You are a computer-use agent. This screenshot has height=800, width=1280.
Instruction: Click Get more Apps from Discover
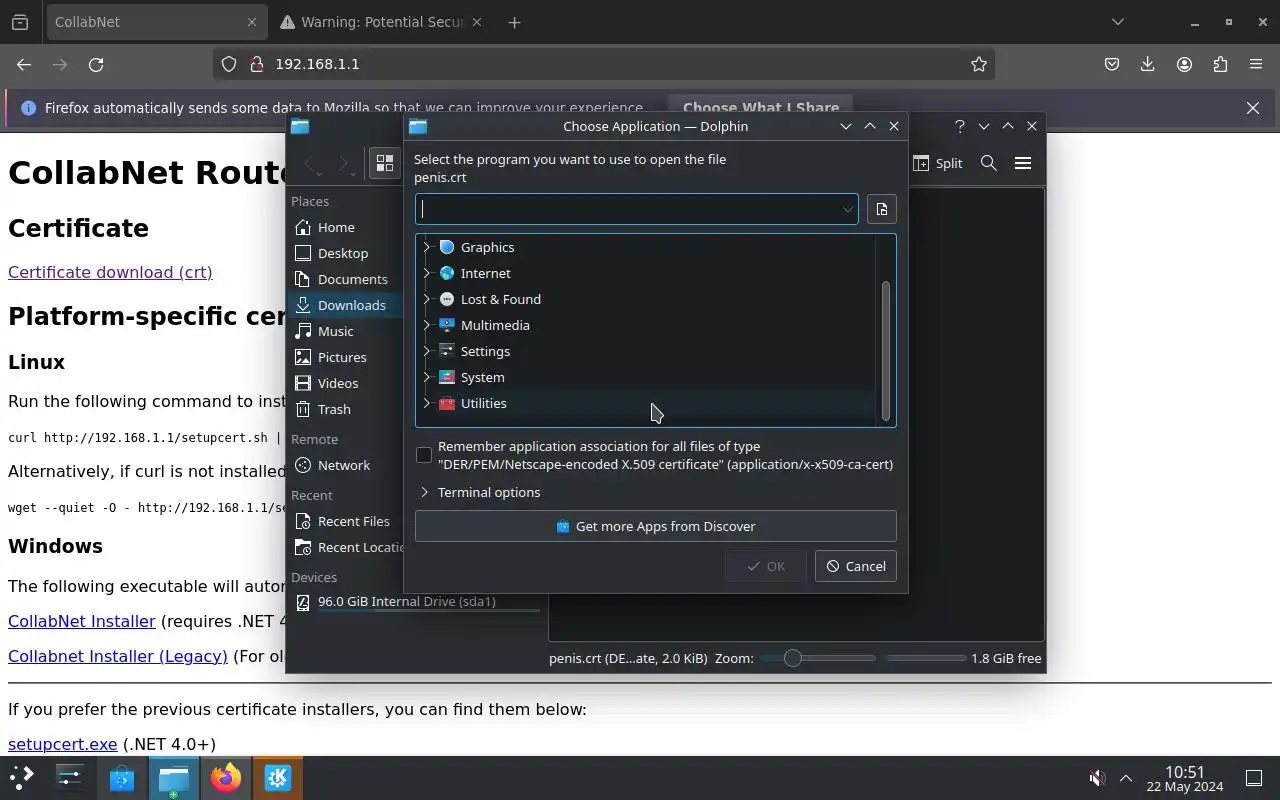pyautogui.click(x=655, y=526)
